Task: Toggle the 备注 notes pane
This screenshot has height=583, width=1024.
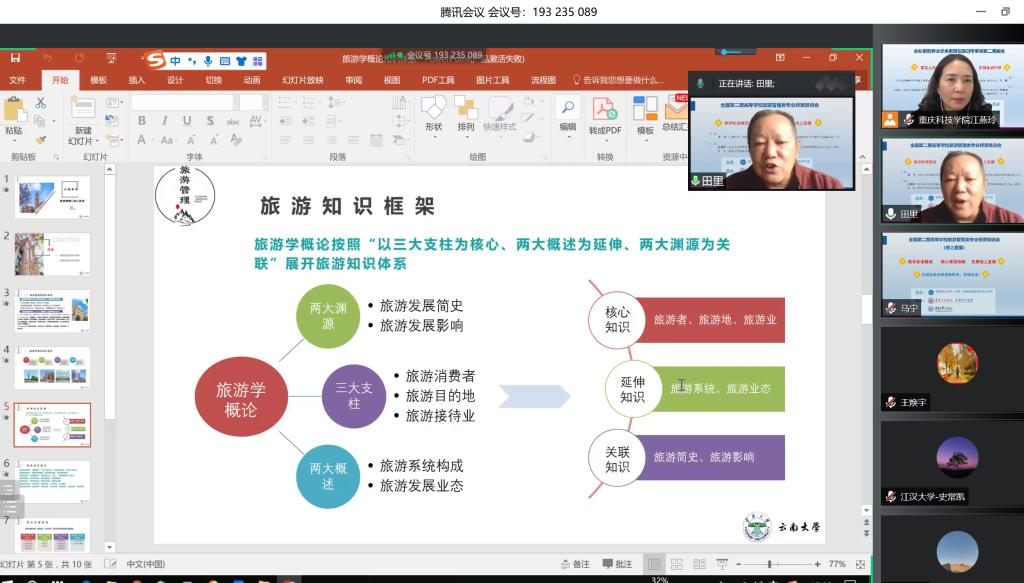Action: click(x=574, y=564)
